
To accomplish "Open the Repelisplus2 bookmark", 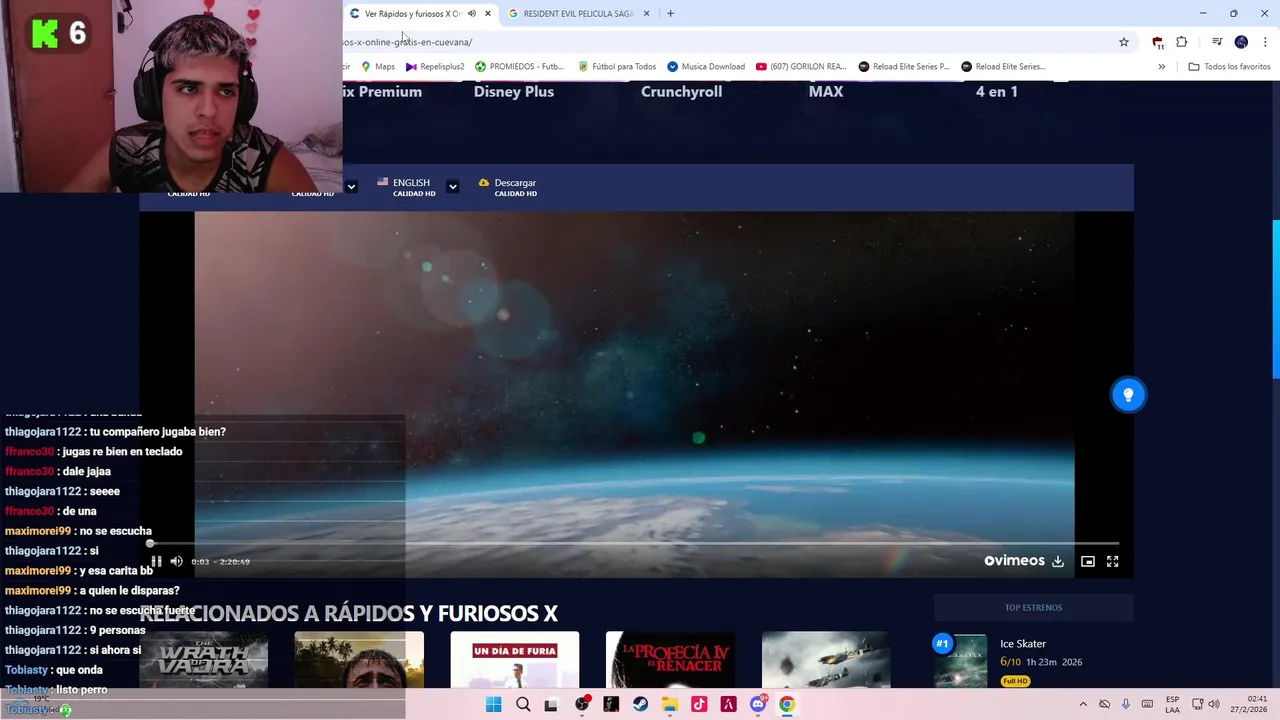I will pyautogui.click(x=435, y=67).
